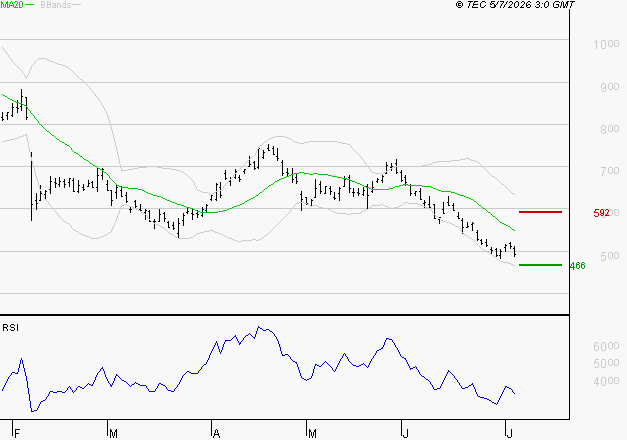Image resolution: width=627 pixels, height=440 pixels.
Task: Click the RSI 6000 axis label
Action: (x=606, y=346)
